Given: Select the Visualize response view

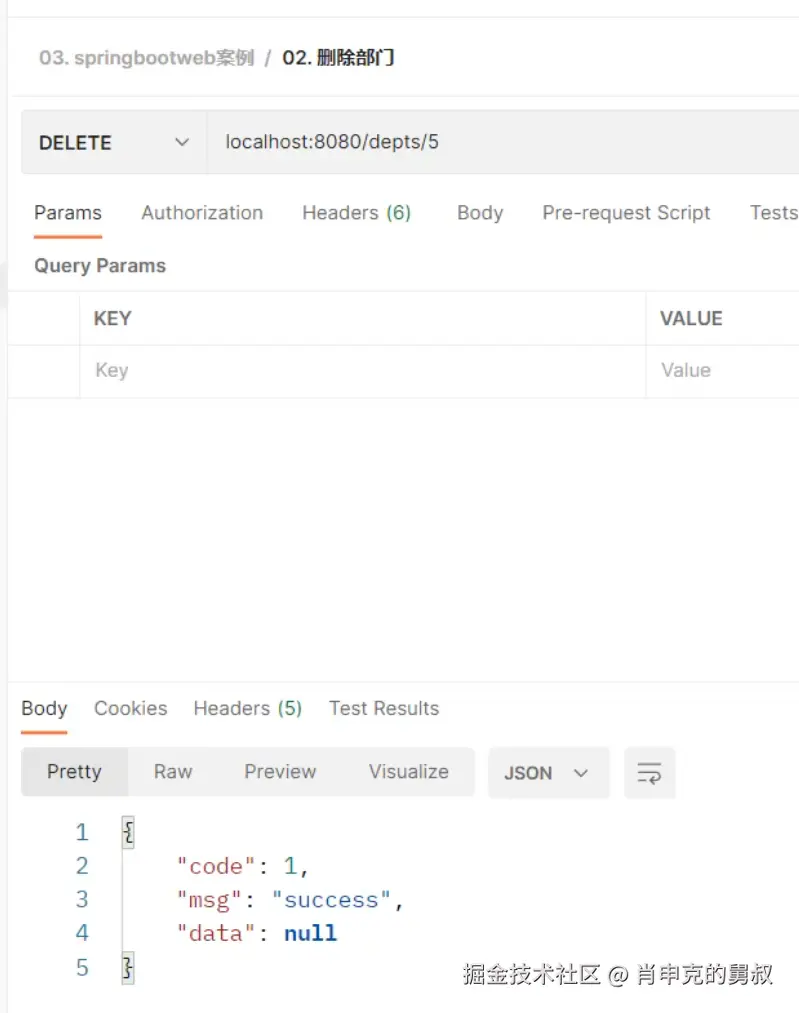Looking at the screenshot, I should pos(408,772).
